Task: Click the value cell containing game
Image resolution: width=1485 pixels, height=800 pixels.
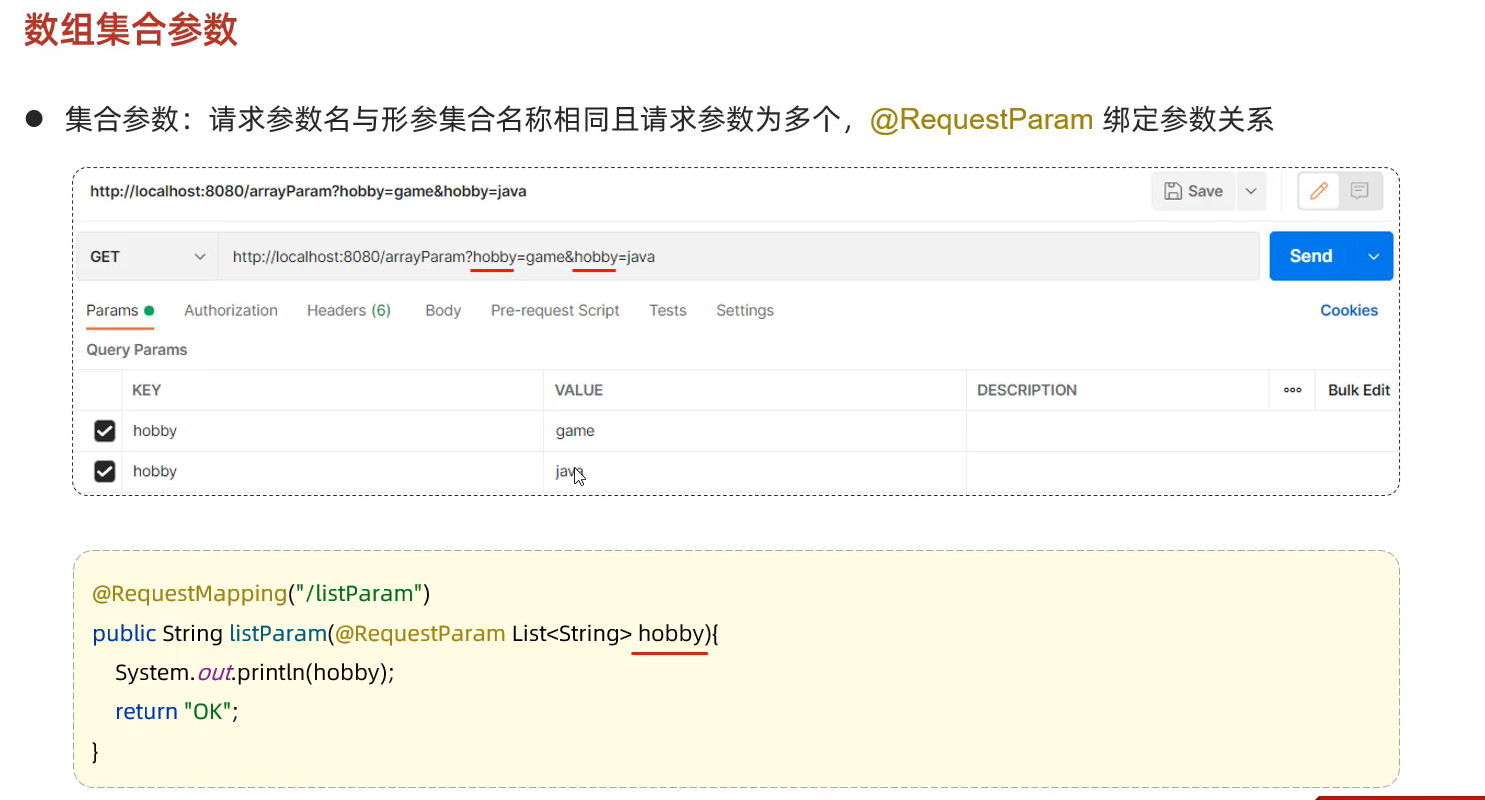Action: point(754,431)
